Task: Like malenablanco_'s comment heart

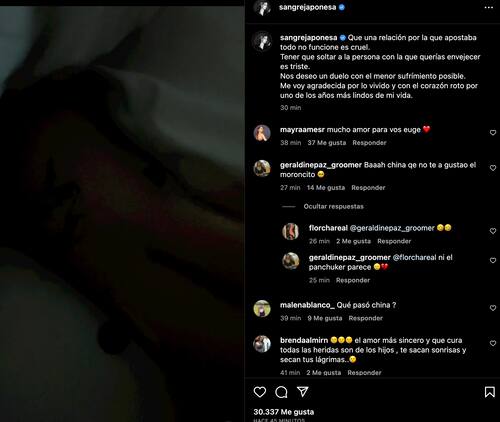Action: [493, 308]
